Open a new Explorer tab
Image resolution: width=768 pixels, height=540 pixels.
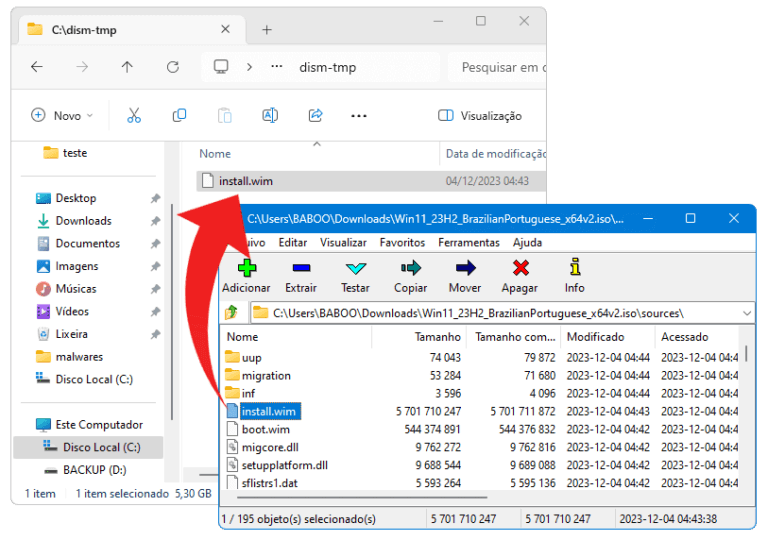267,30
